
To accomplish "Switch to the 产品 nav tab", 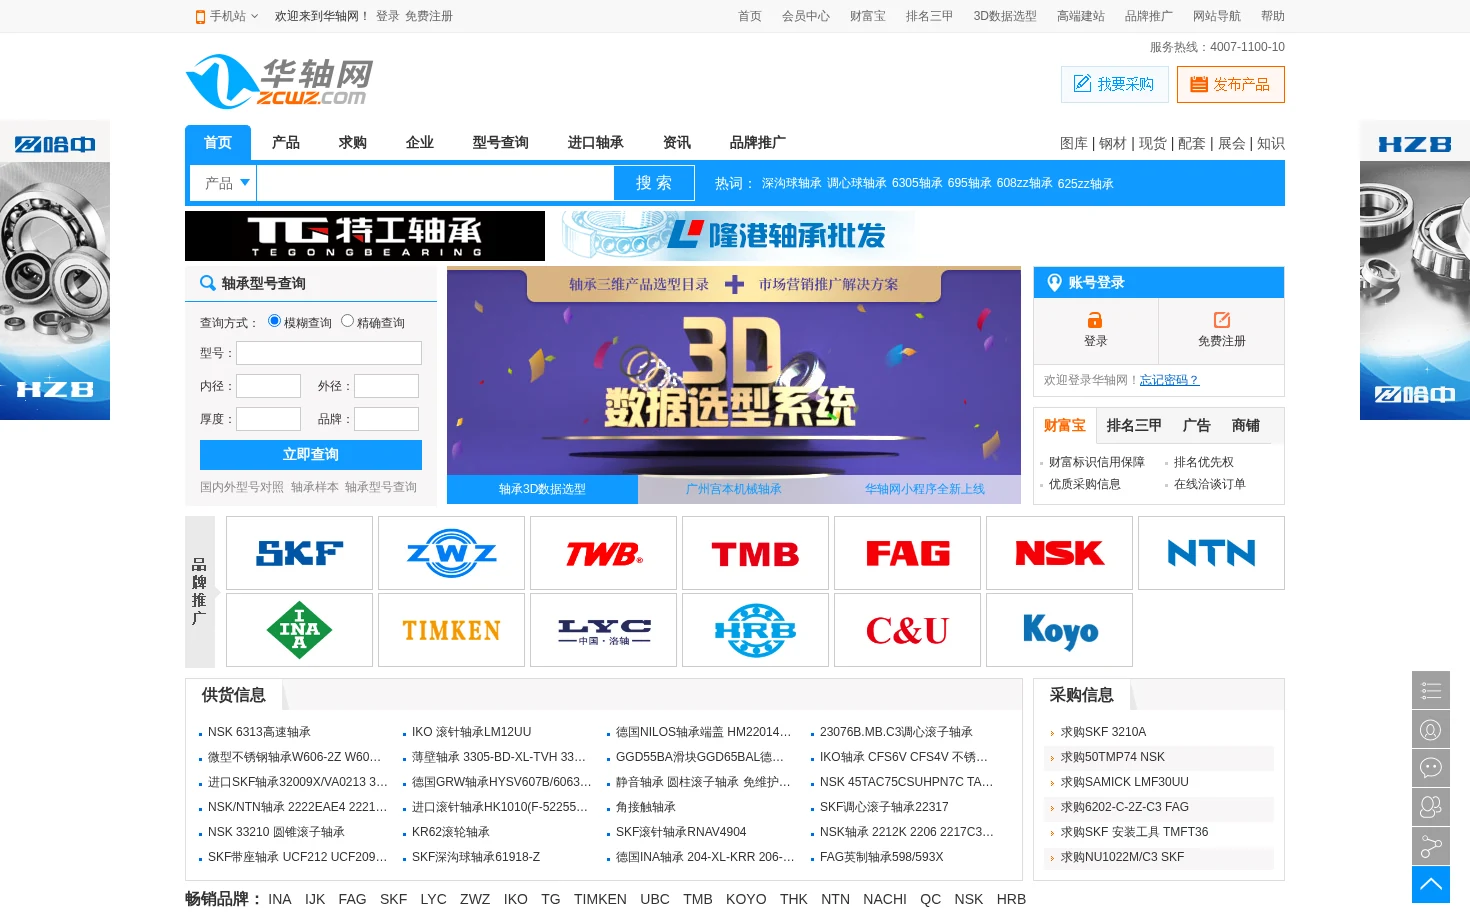I will [285, 143].
